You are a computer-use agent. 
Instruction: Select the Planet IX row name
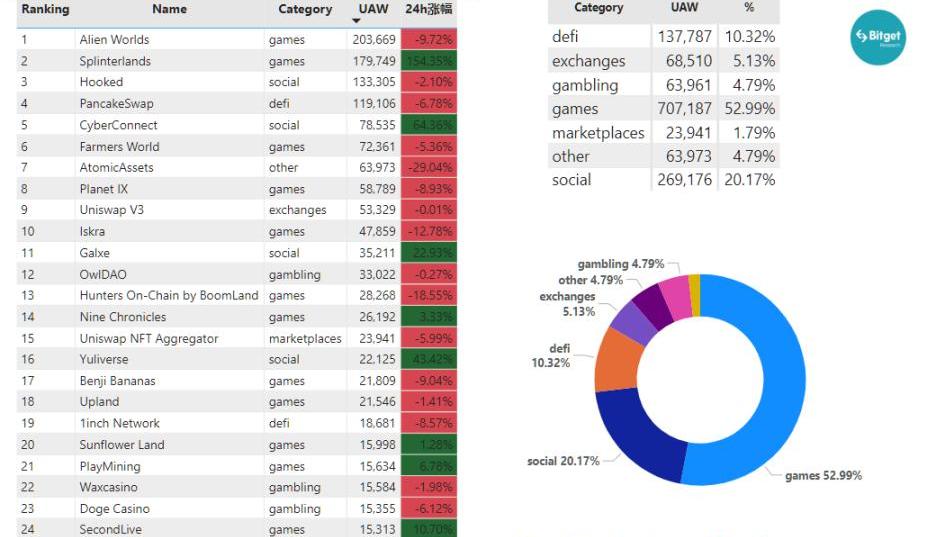tap(103, 189)
